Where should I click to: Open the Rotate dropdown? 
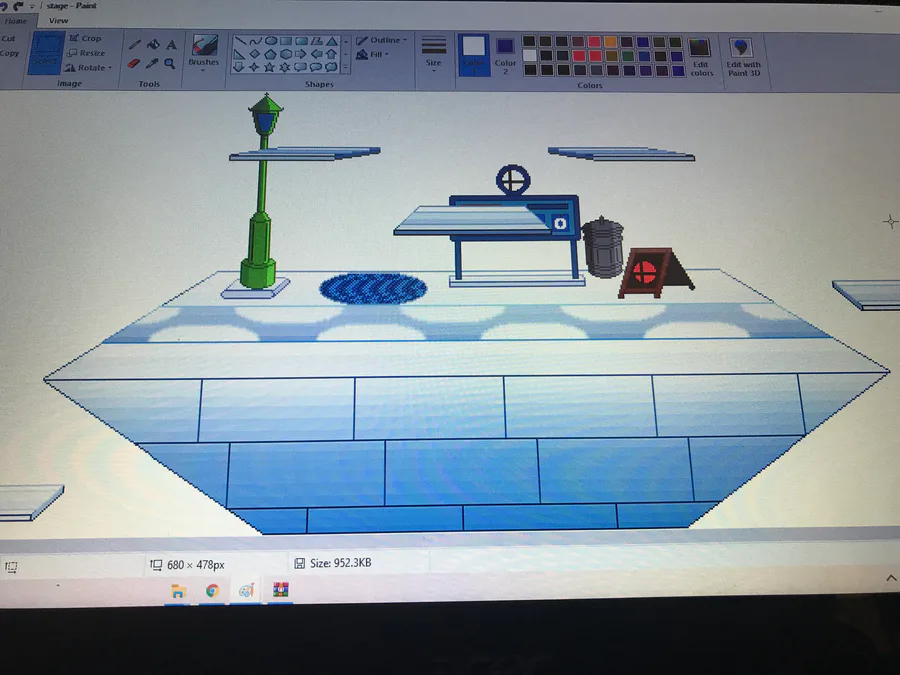88,68
